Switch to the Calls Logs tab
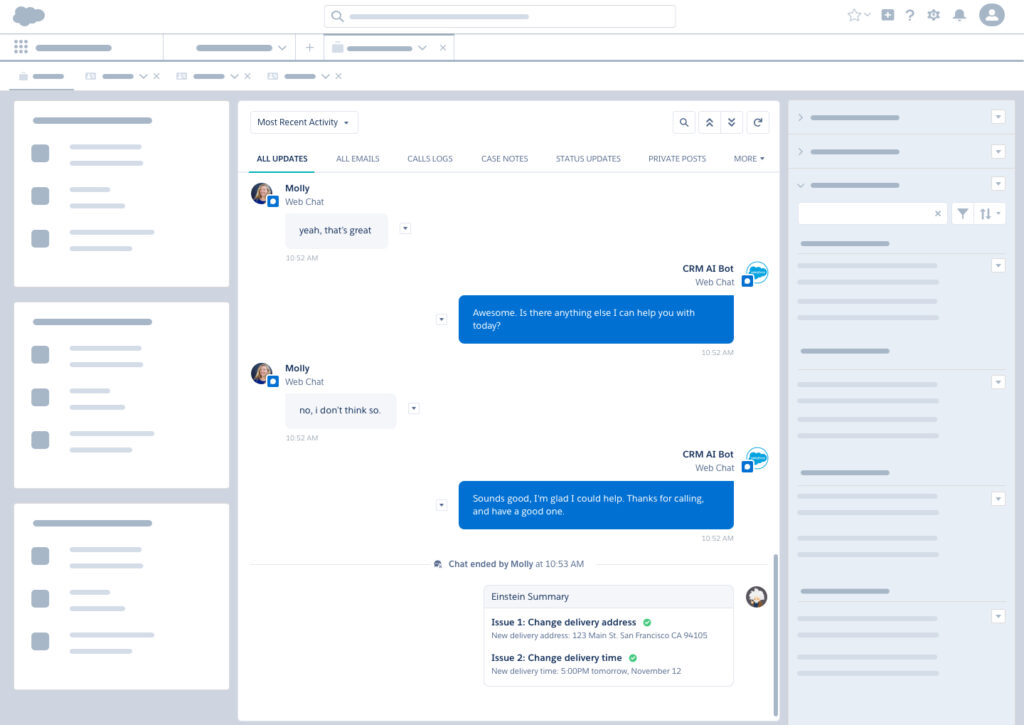Image resolution: width=1024 pixels, height=725 pixels. [x=430, y=159]
